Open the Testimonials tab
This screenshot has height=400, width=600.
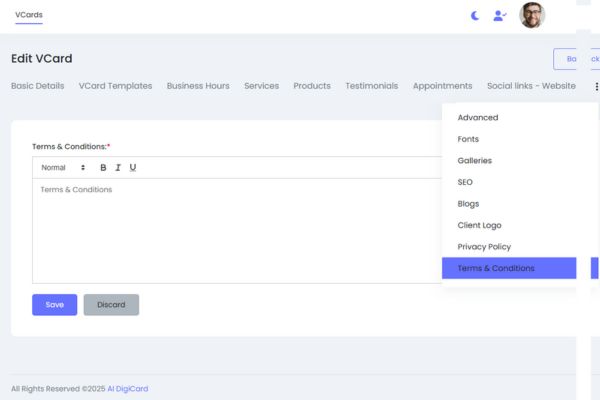[372, 86]
